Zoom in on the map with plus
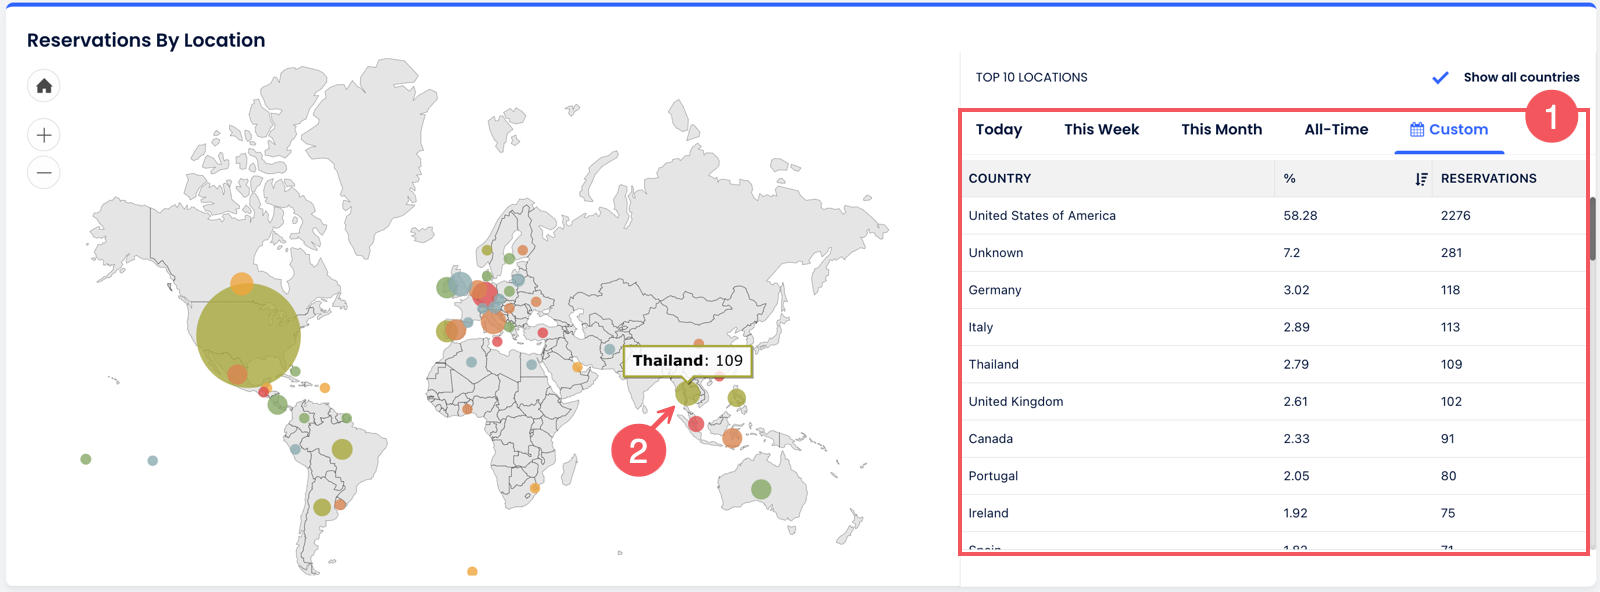The height and width of the screenshot is (592, 1600). 44,135
